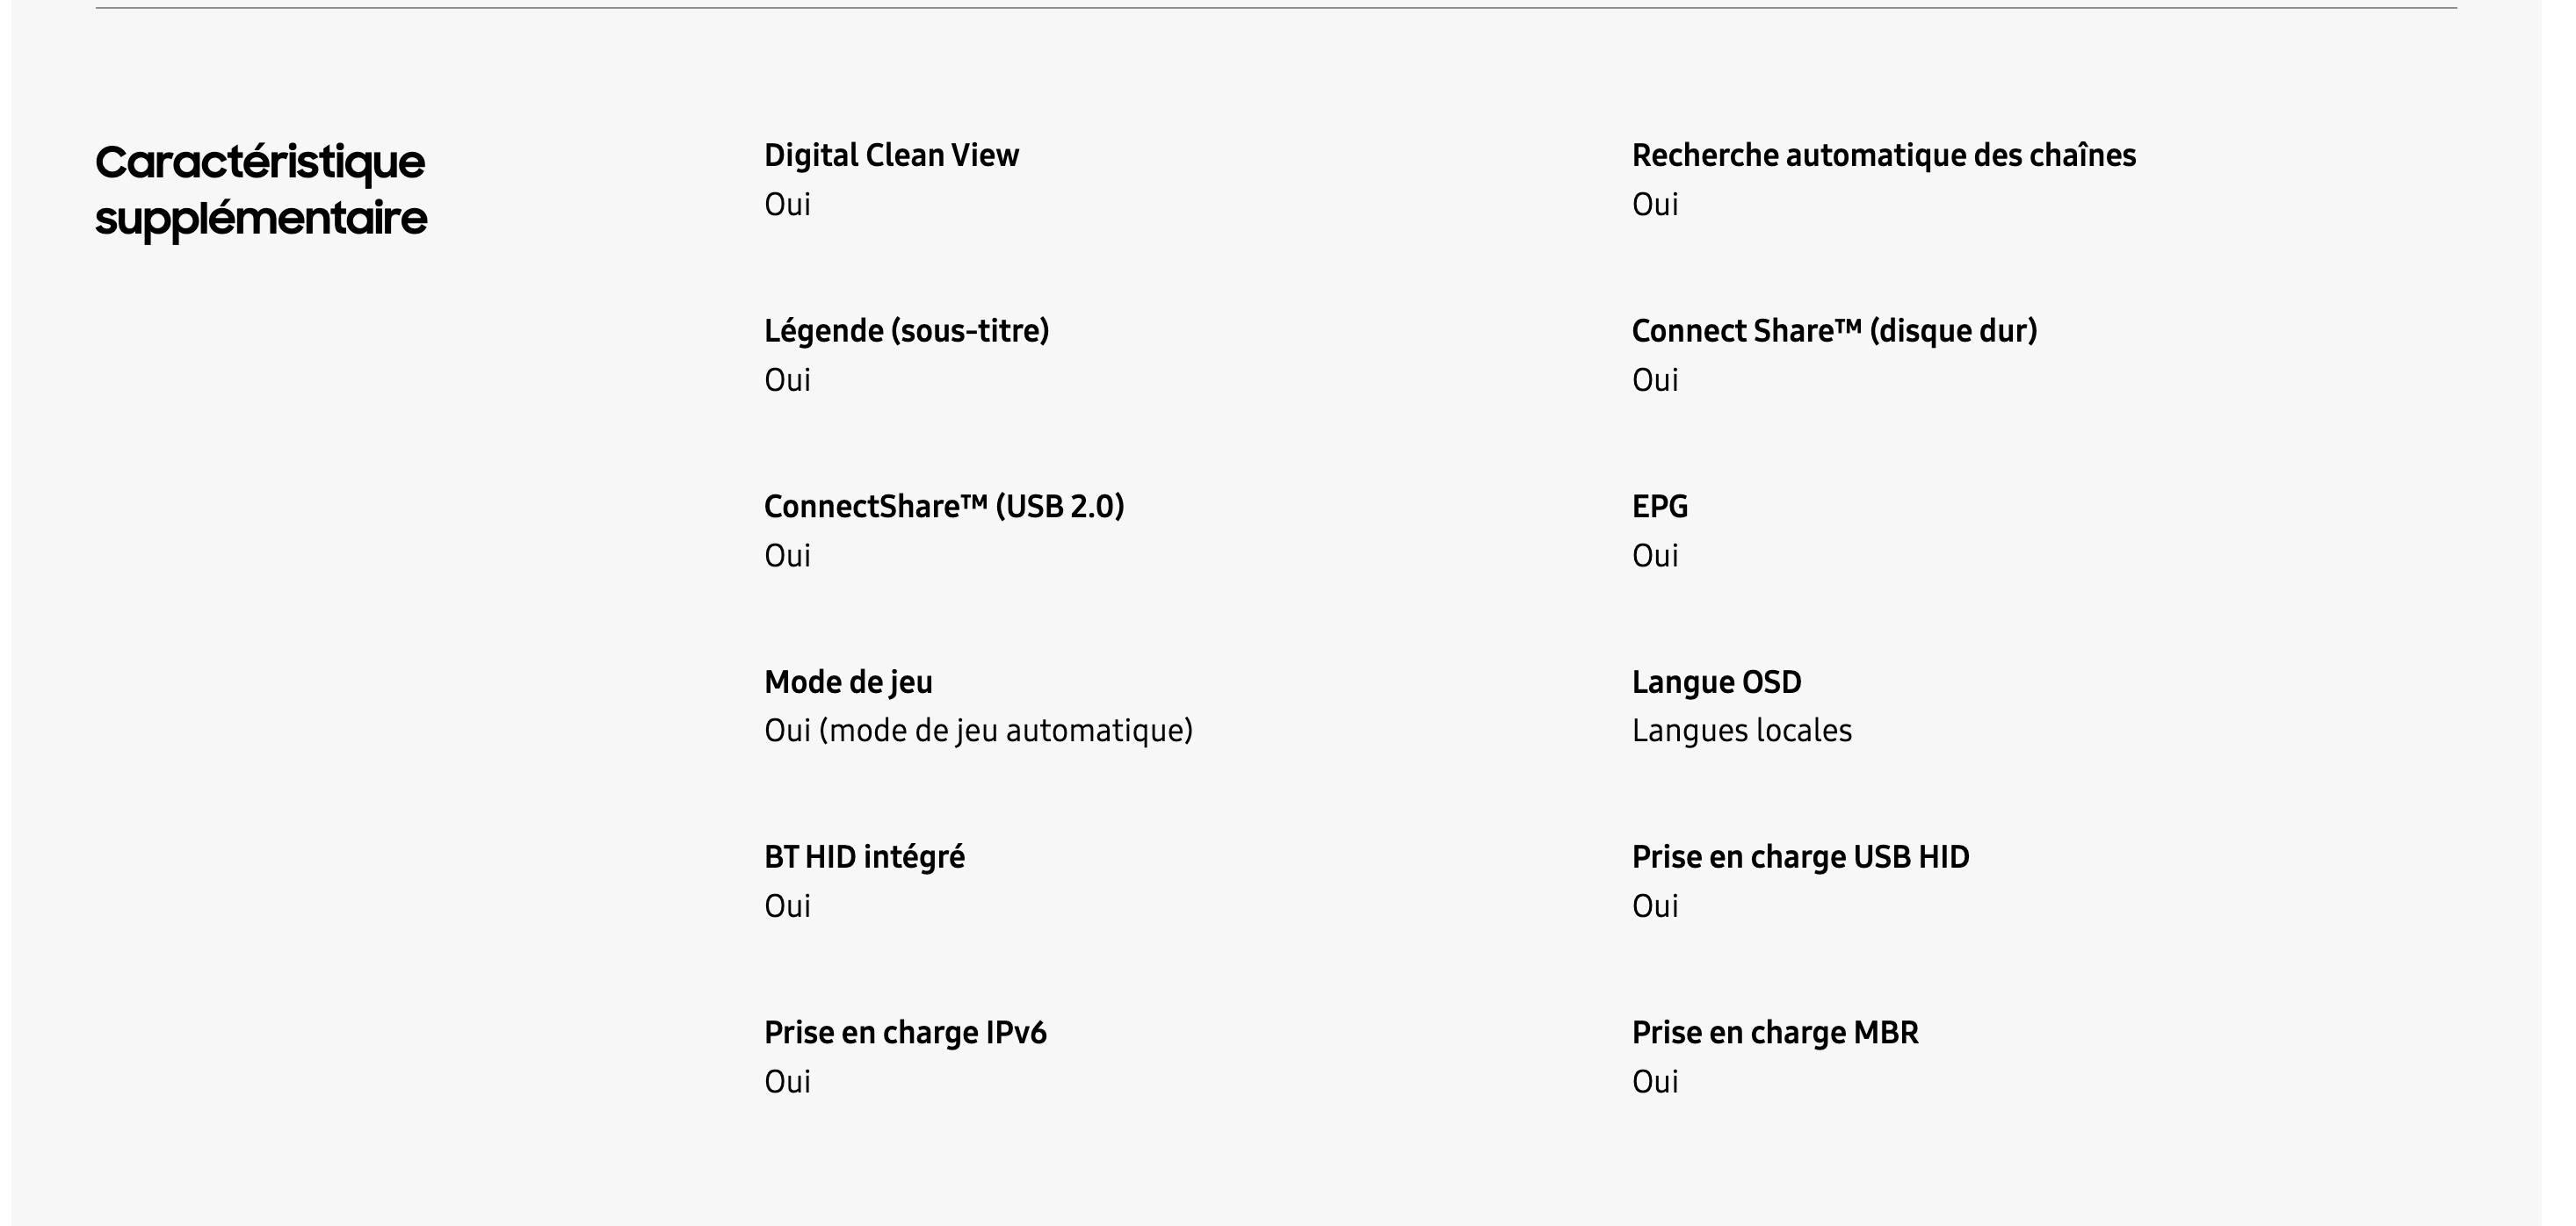
Task: Click 'Oui' value under Digital Clean View
Action: [x=787, y=204]
